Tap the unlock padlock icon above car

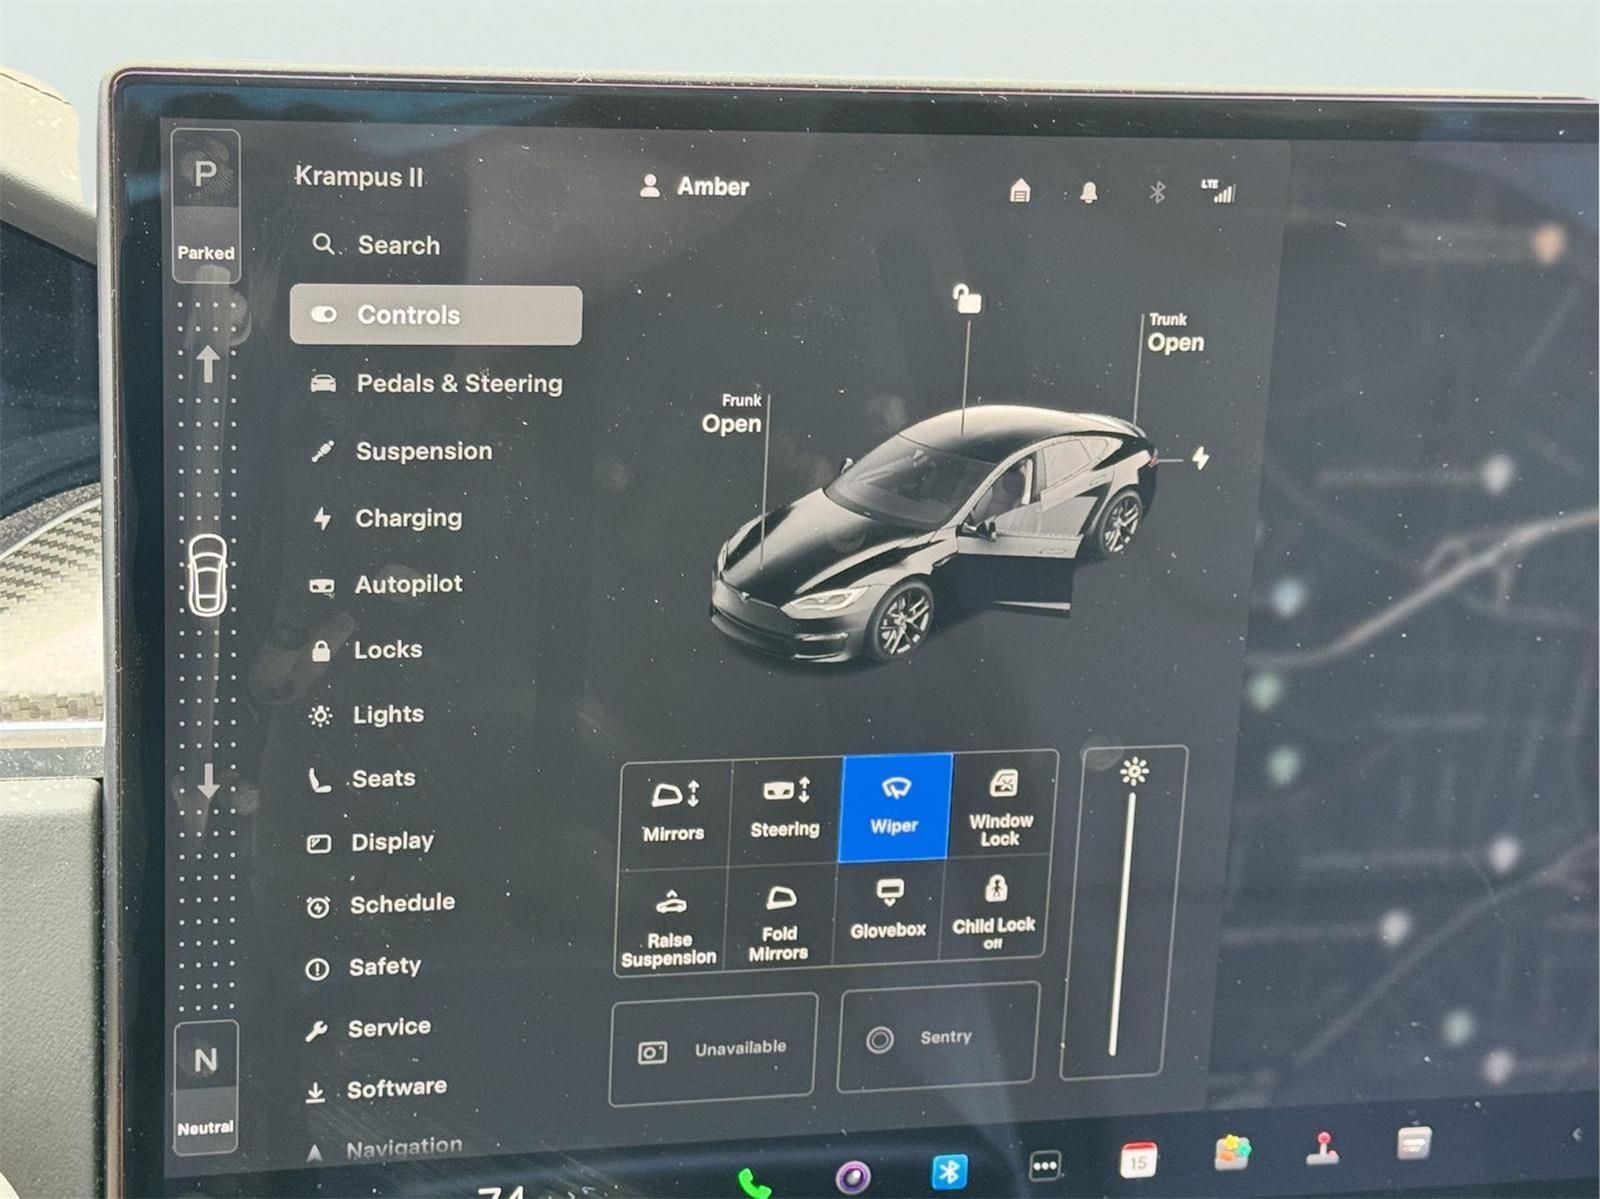point(966,299)
